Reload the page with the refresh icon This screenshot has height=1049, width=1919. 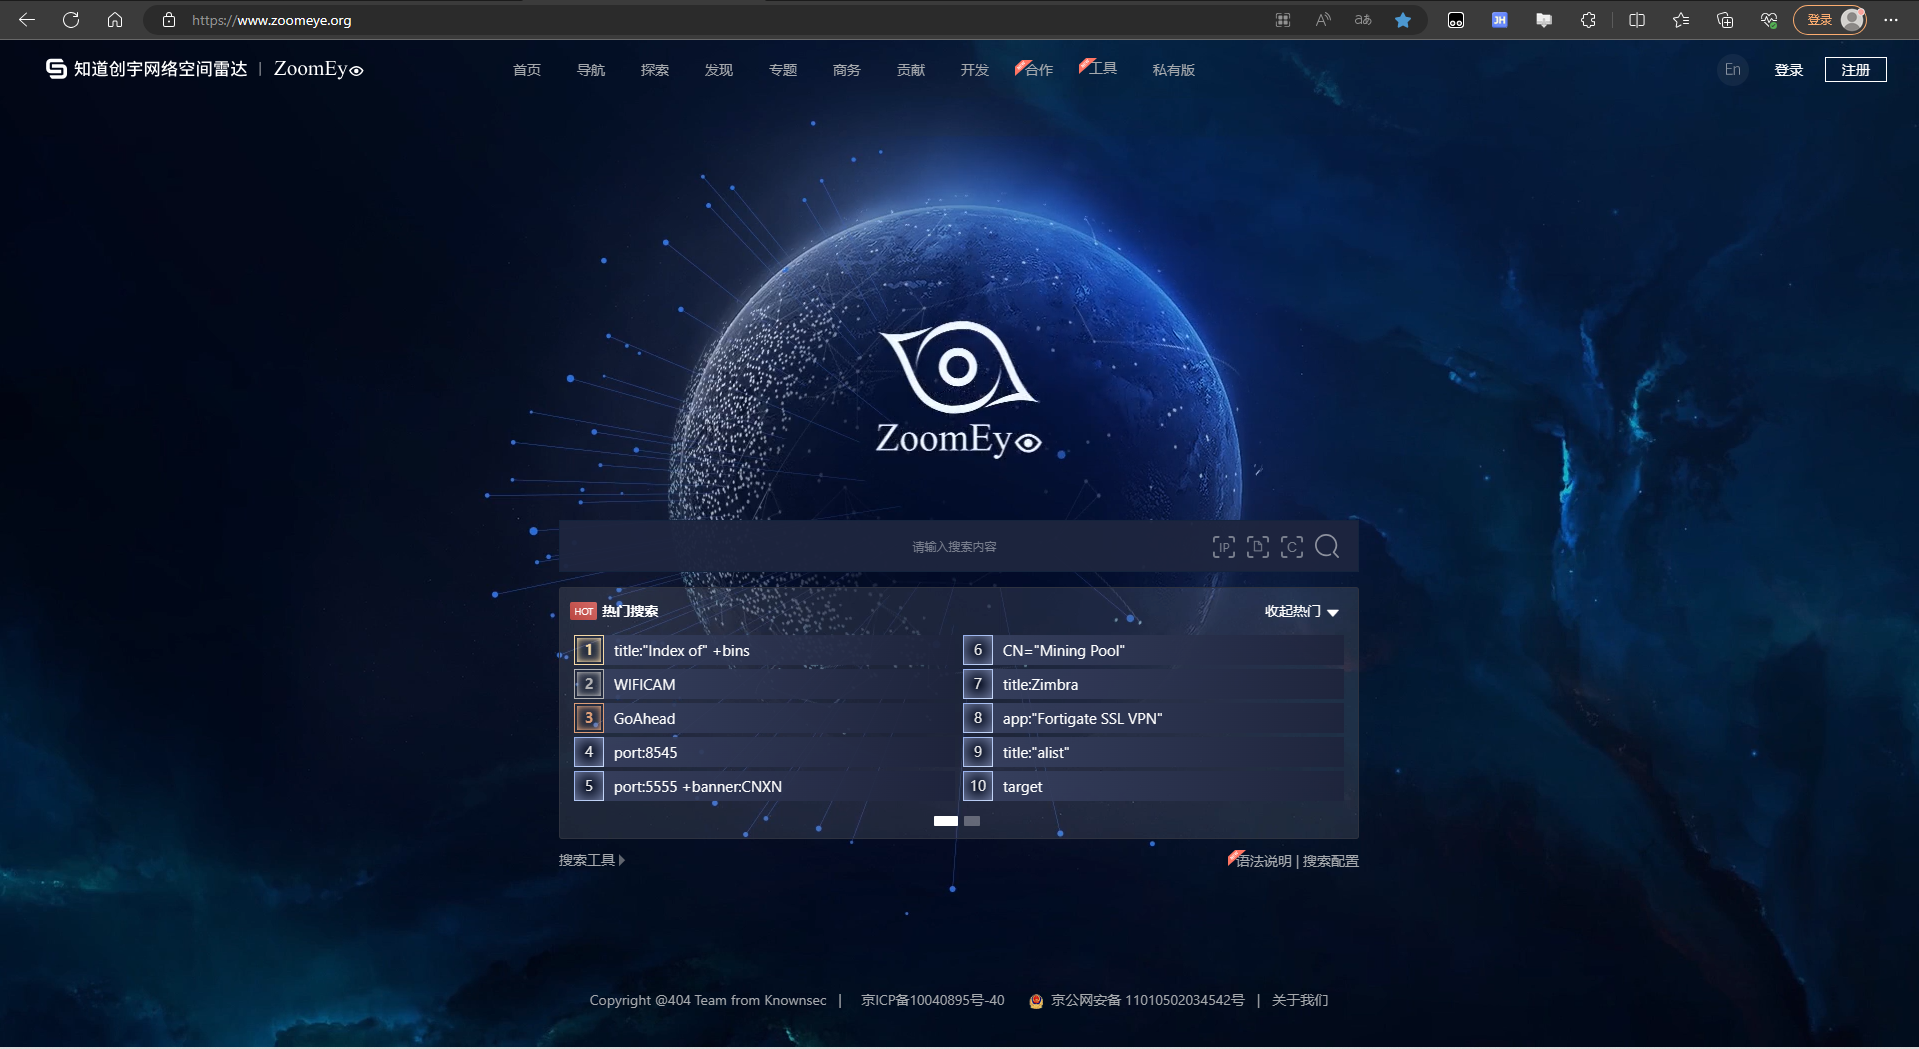coord(71,20)
